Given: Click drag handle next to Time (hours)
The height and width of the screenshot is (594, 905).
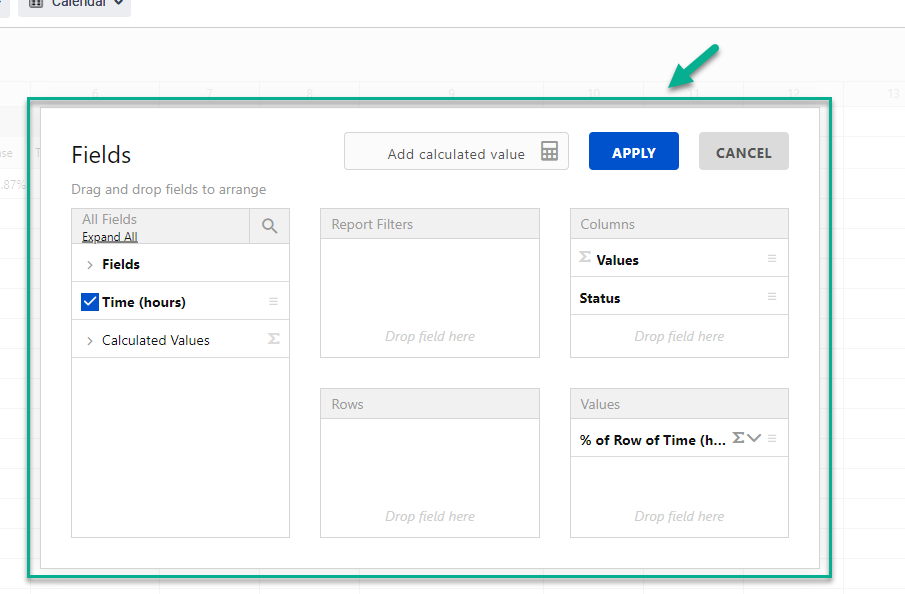Looking at the screenshot, I should 273,302.
